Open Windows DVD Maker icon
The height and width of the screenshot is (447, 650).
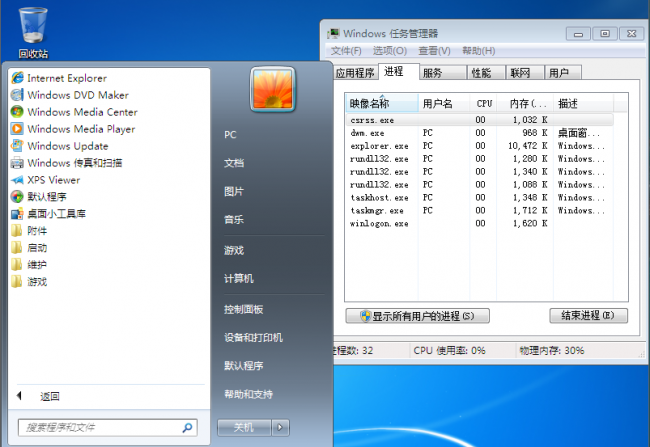(17, 95)
